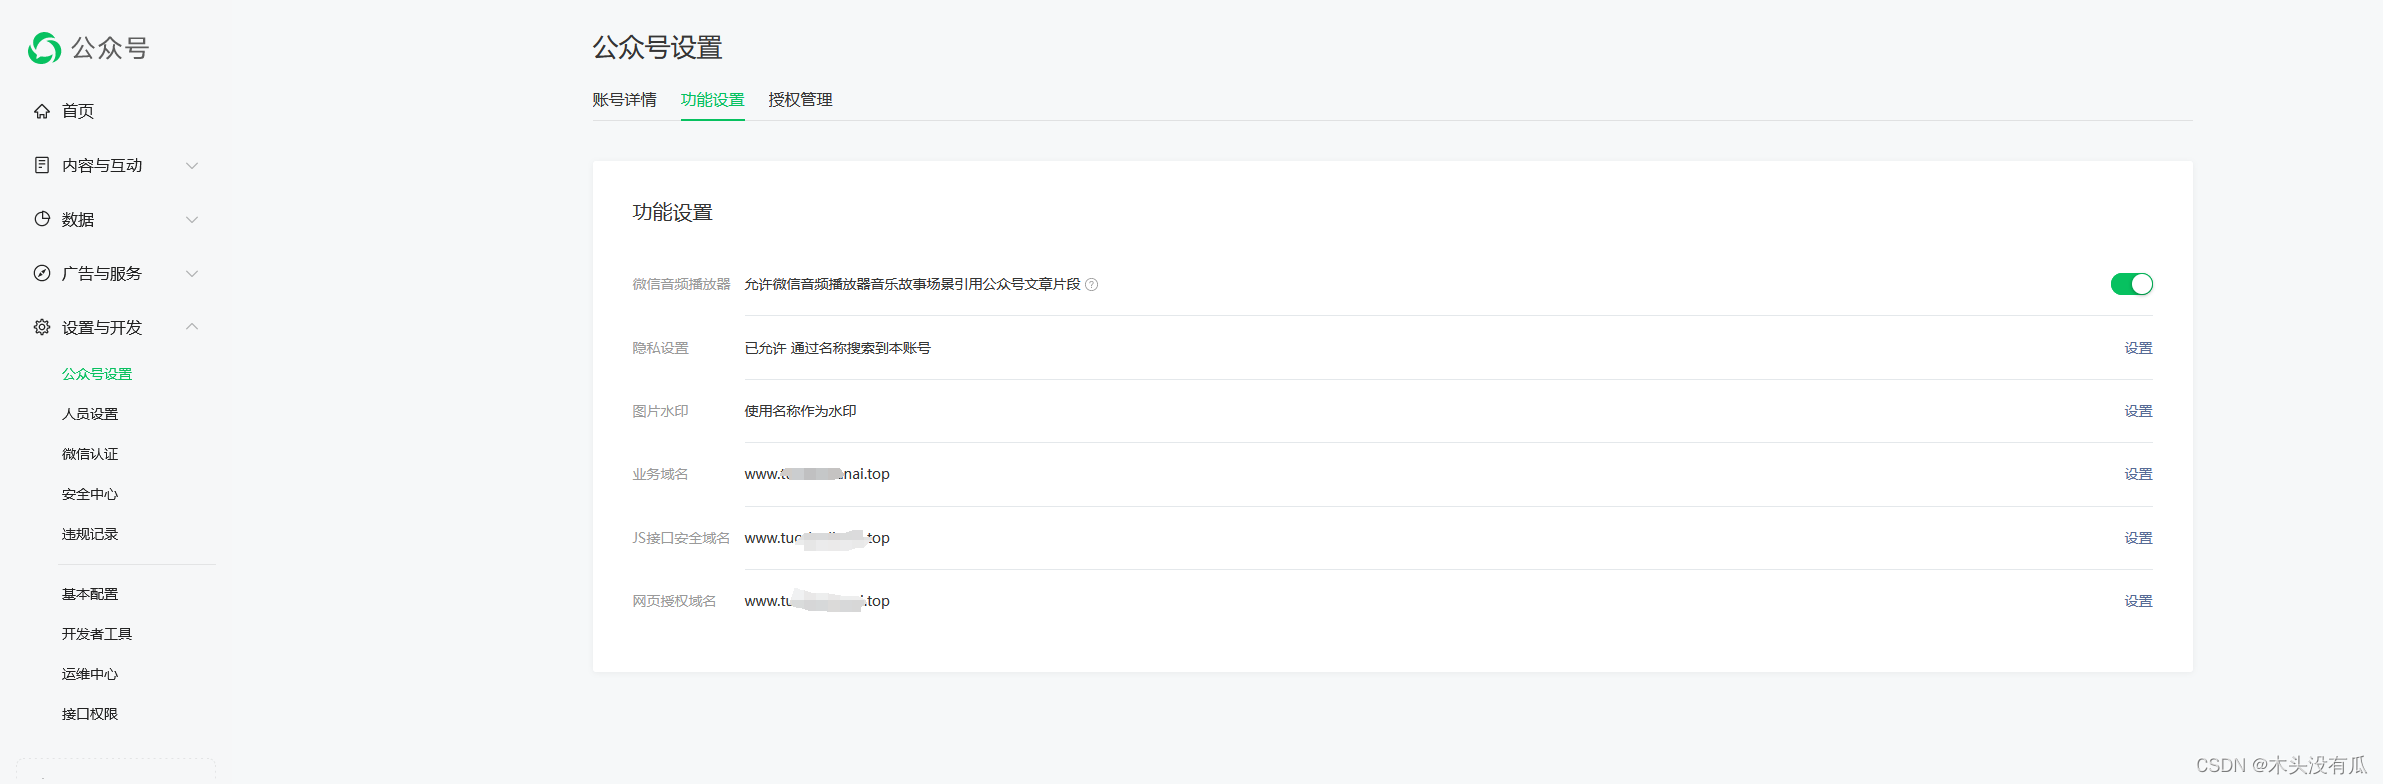Click the home icon beside 首页
Viewport: 2383px width, 784px height.
(42, 111)
